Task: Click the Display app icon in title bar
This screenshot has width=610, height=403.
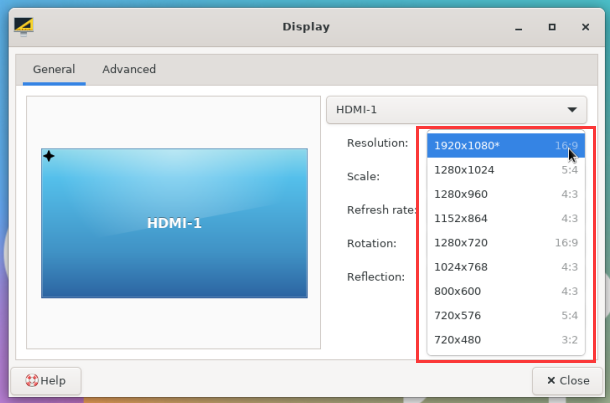Action: click(23, 27)
